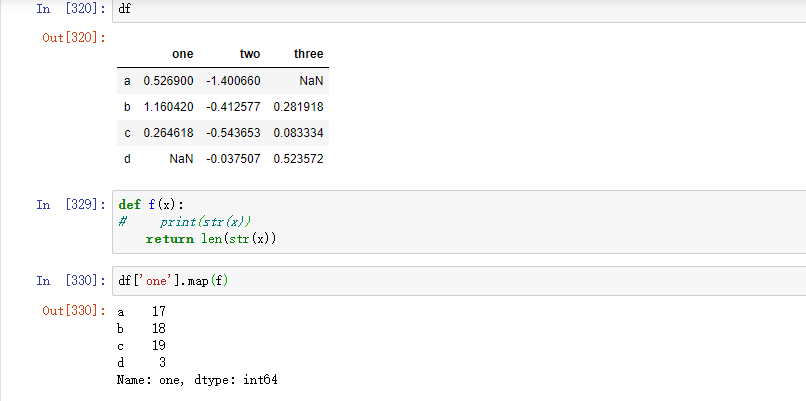Screen dimensions: 806x401
Task: Click the df['one'].map(f) code cell
Action: click(450, 281)
